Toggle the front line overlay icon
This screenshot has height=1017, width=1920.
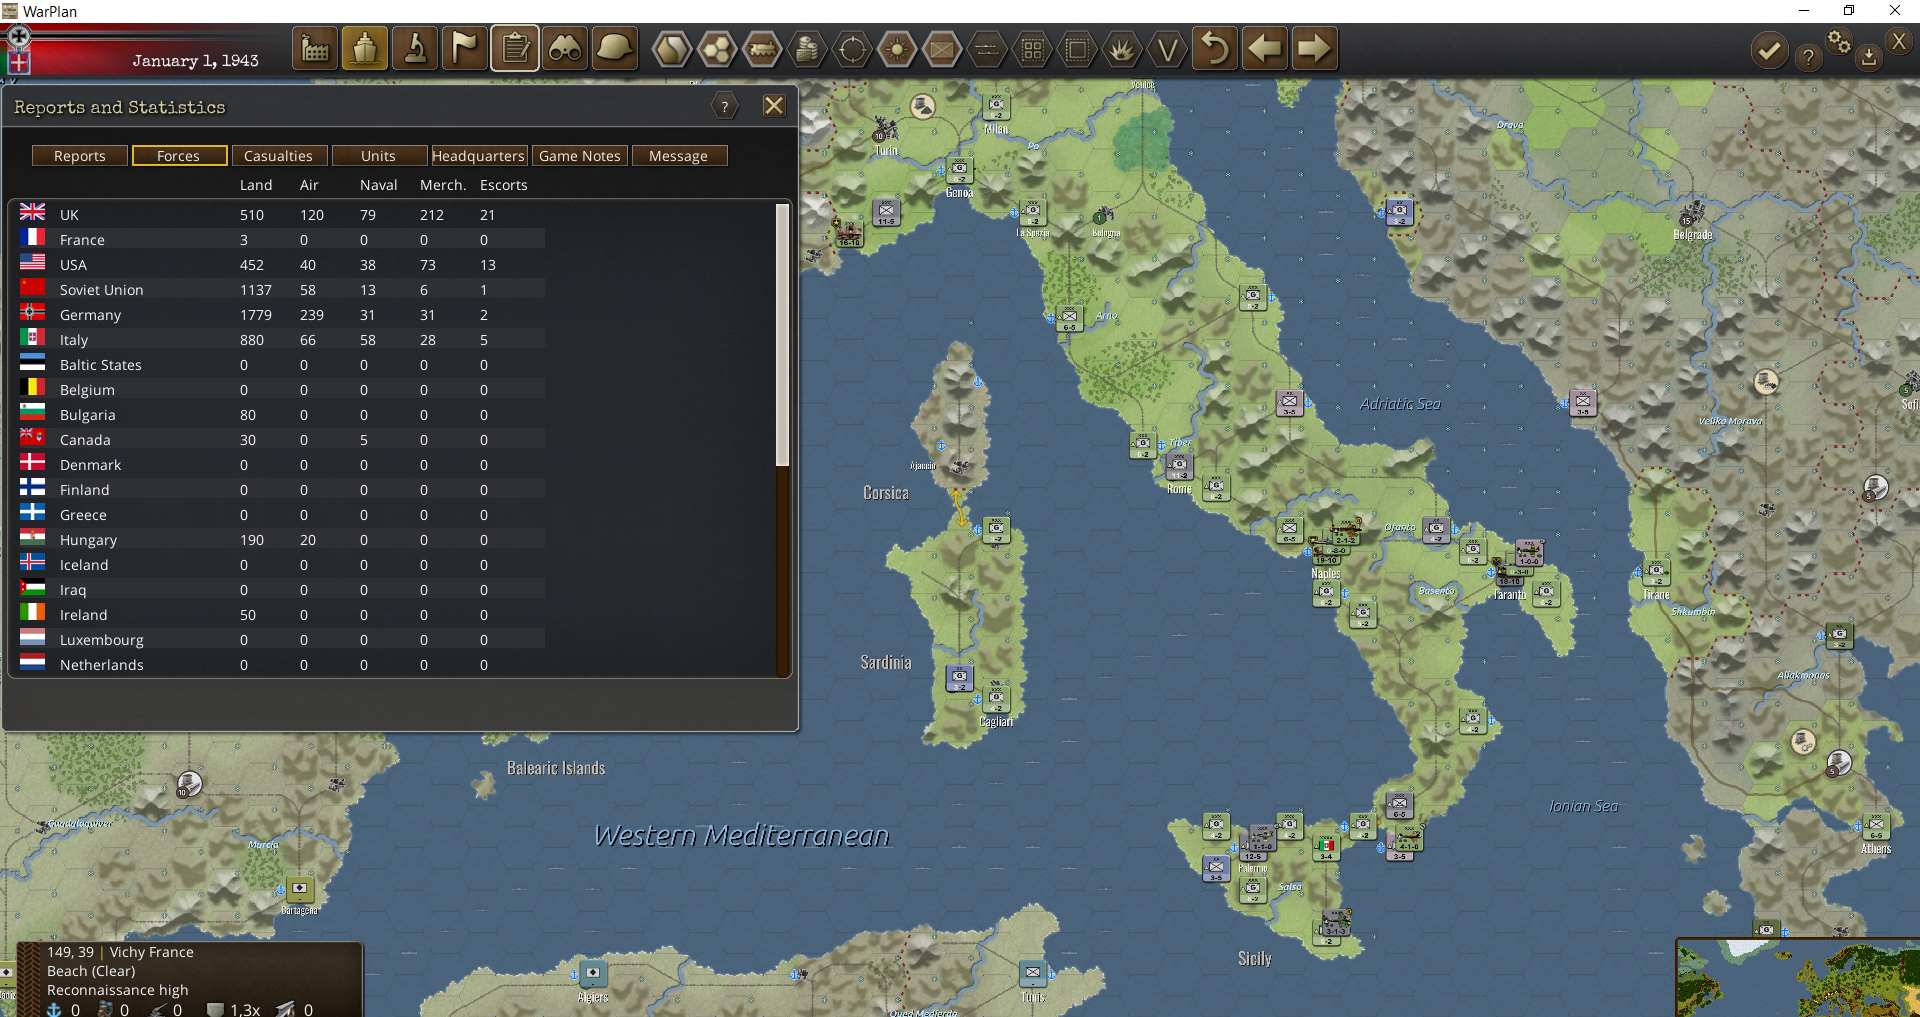tap(987, 49)
